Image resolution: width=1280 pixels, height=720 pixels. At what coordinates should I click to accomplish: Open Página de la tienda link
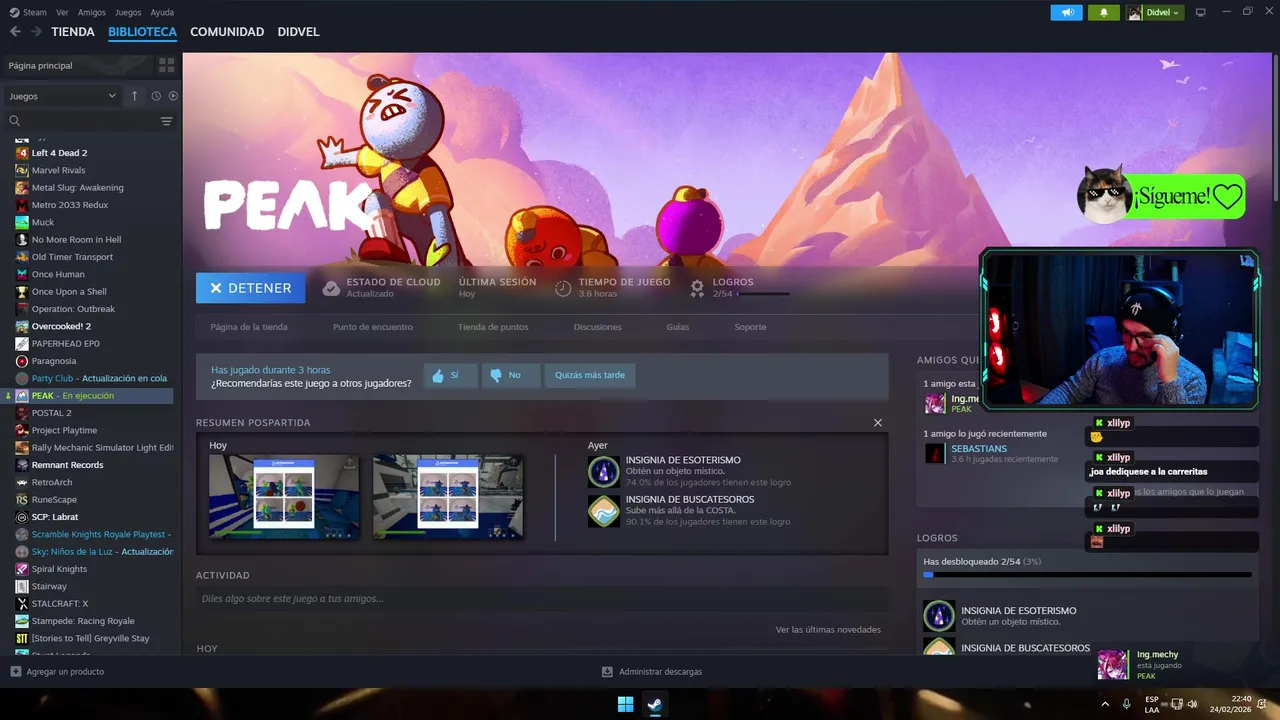(249, 327)
